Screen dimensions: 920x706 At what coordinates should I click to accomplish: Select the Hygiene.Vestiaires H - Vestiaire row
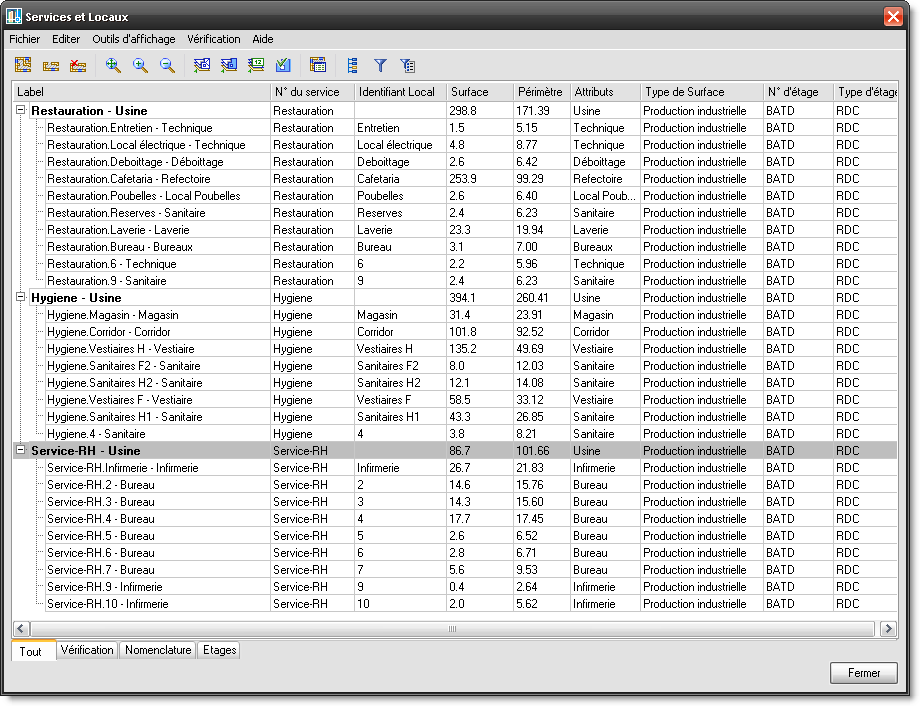pyautogui.click(x=120, y=349)
